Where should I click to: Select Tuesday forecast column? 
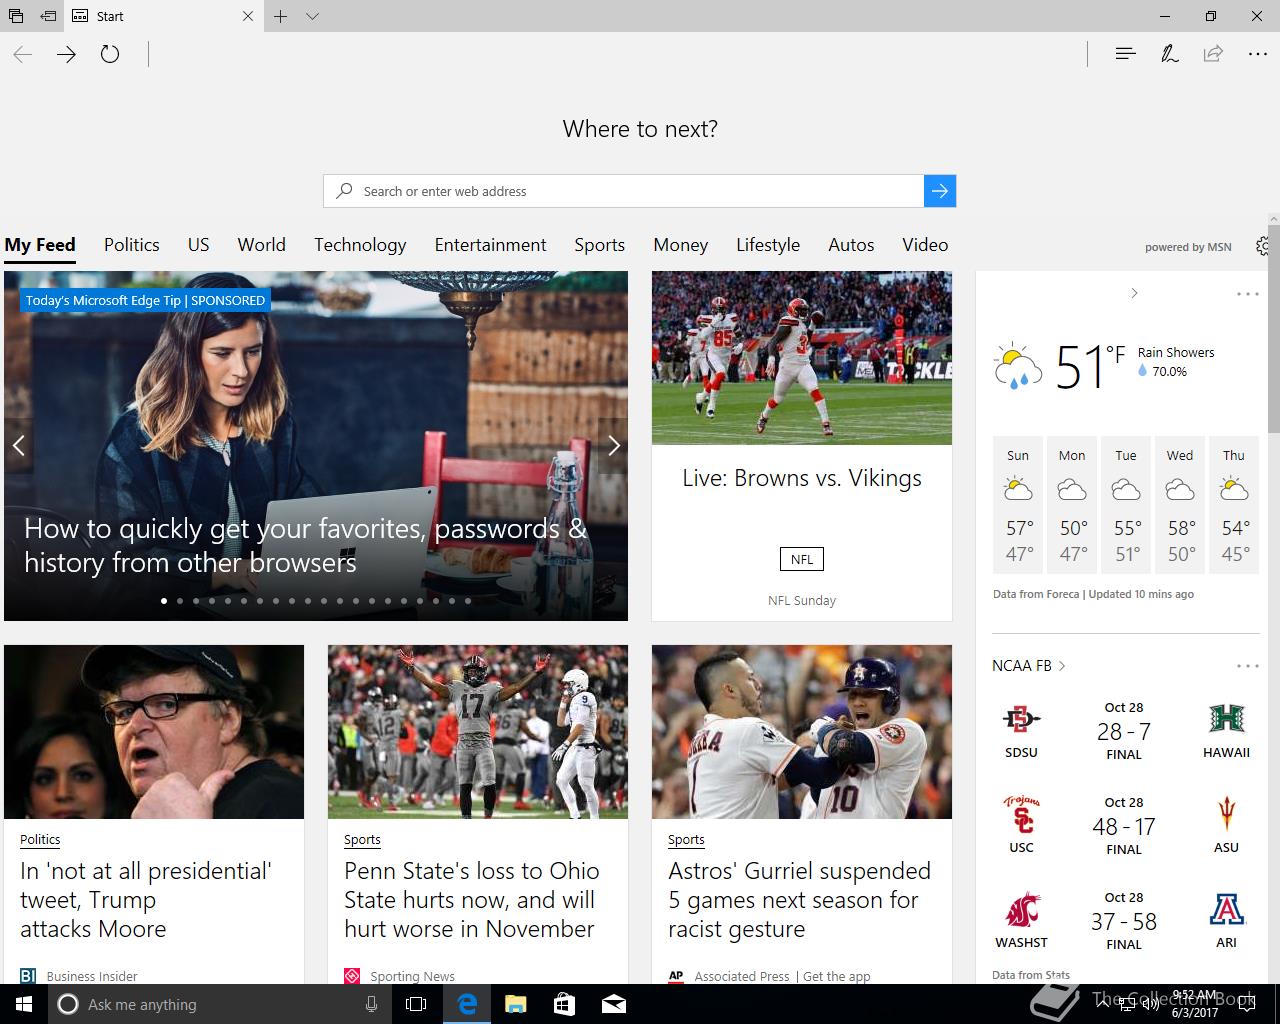pyautogui.click(x=1126, y=505)
